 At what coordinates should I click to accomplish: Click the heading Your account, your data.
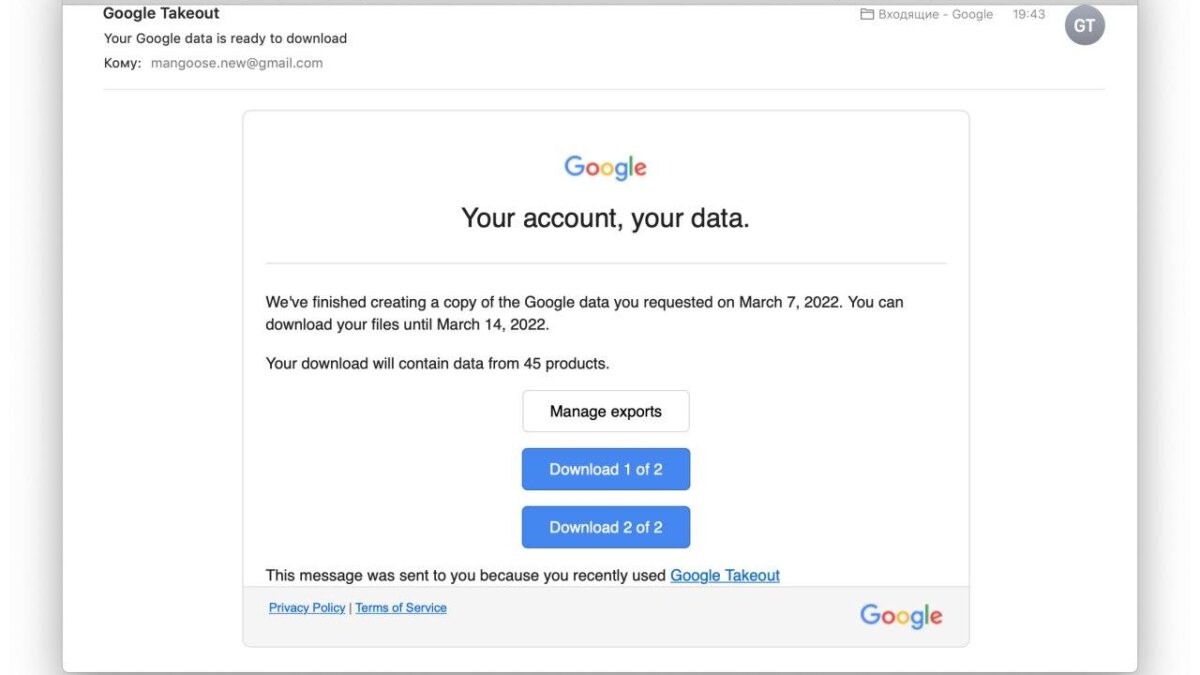point(605,218)
